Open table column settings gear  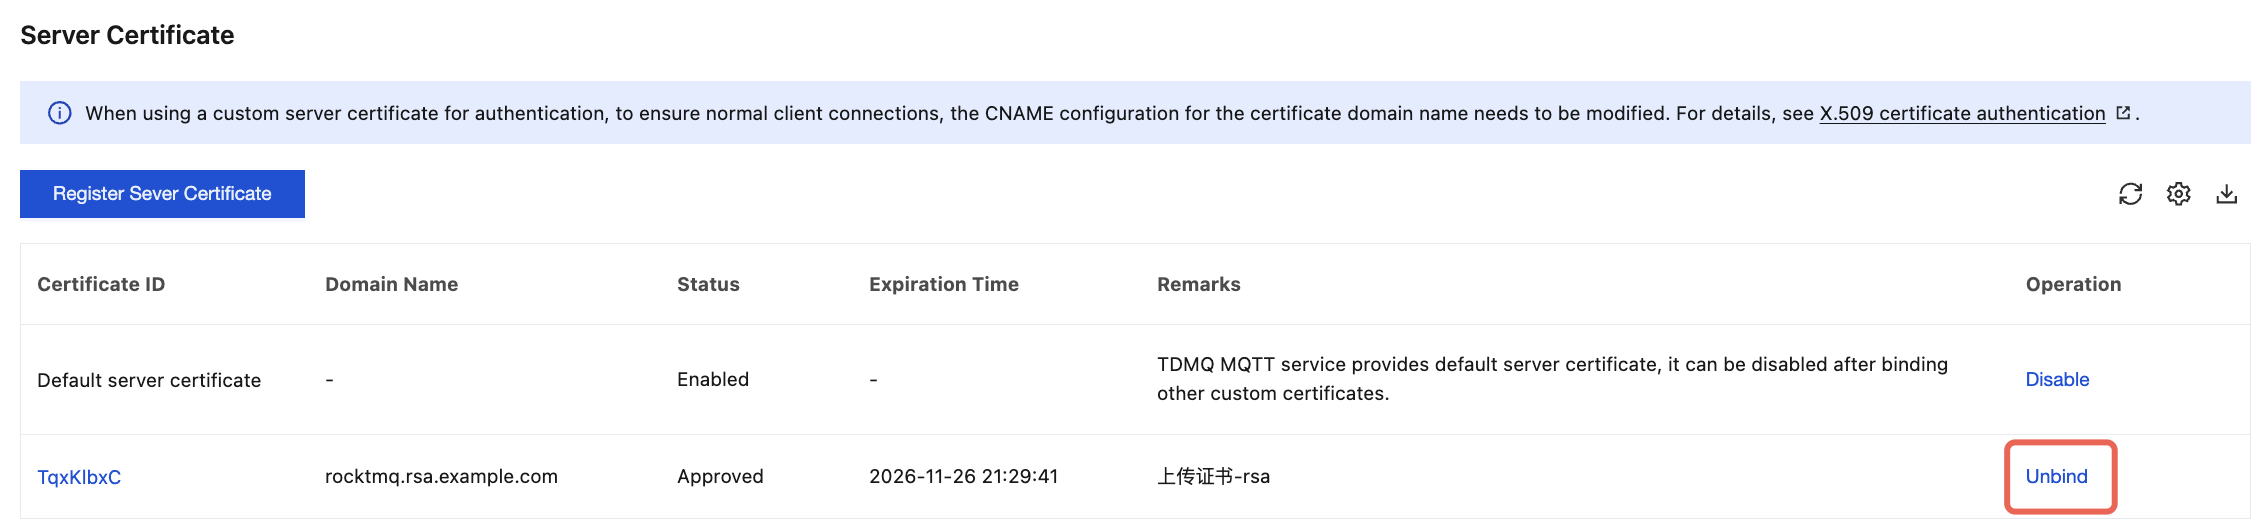[x=2178, y=194]
